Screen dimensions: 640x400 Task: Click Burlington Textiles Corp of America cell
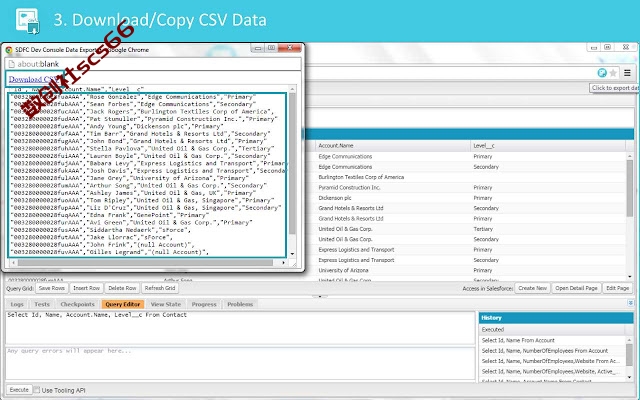pos(392,177)
